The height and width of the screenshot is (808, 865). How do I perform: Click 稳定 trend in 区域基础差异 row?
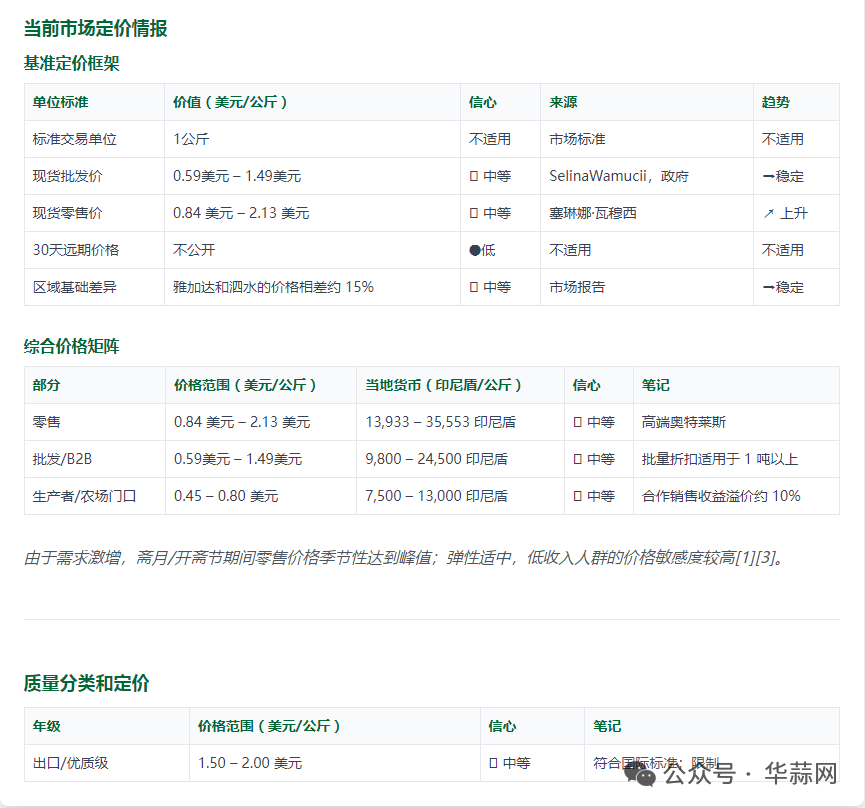783,287
